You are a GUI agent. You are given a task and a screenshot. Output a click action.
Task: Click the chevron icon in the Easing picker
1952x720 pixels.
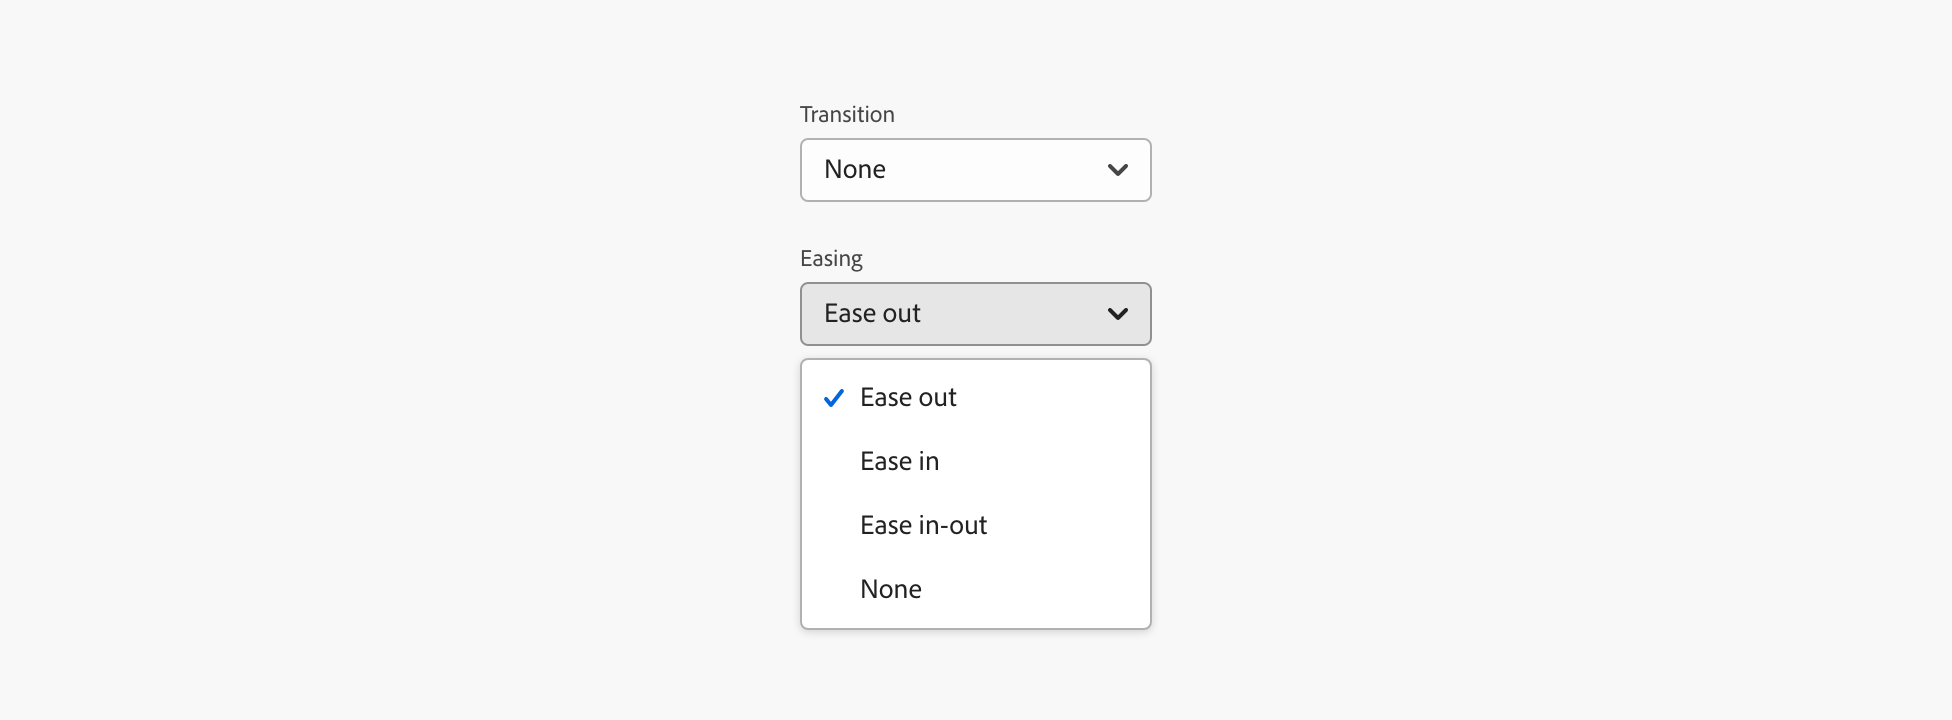pos(1118,314)
